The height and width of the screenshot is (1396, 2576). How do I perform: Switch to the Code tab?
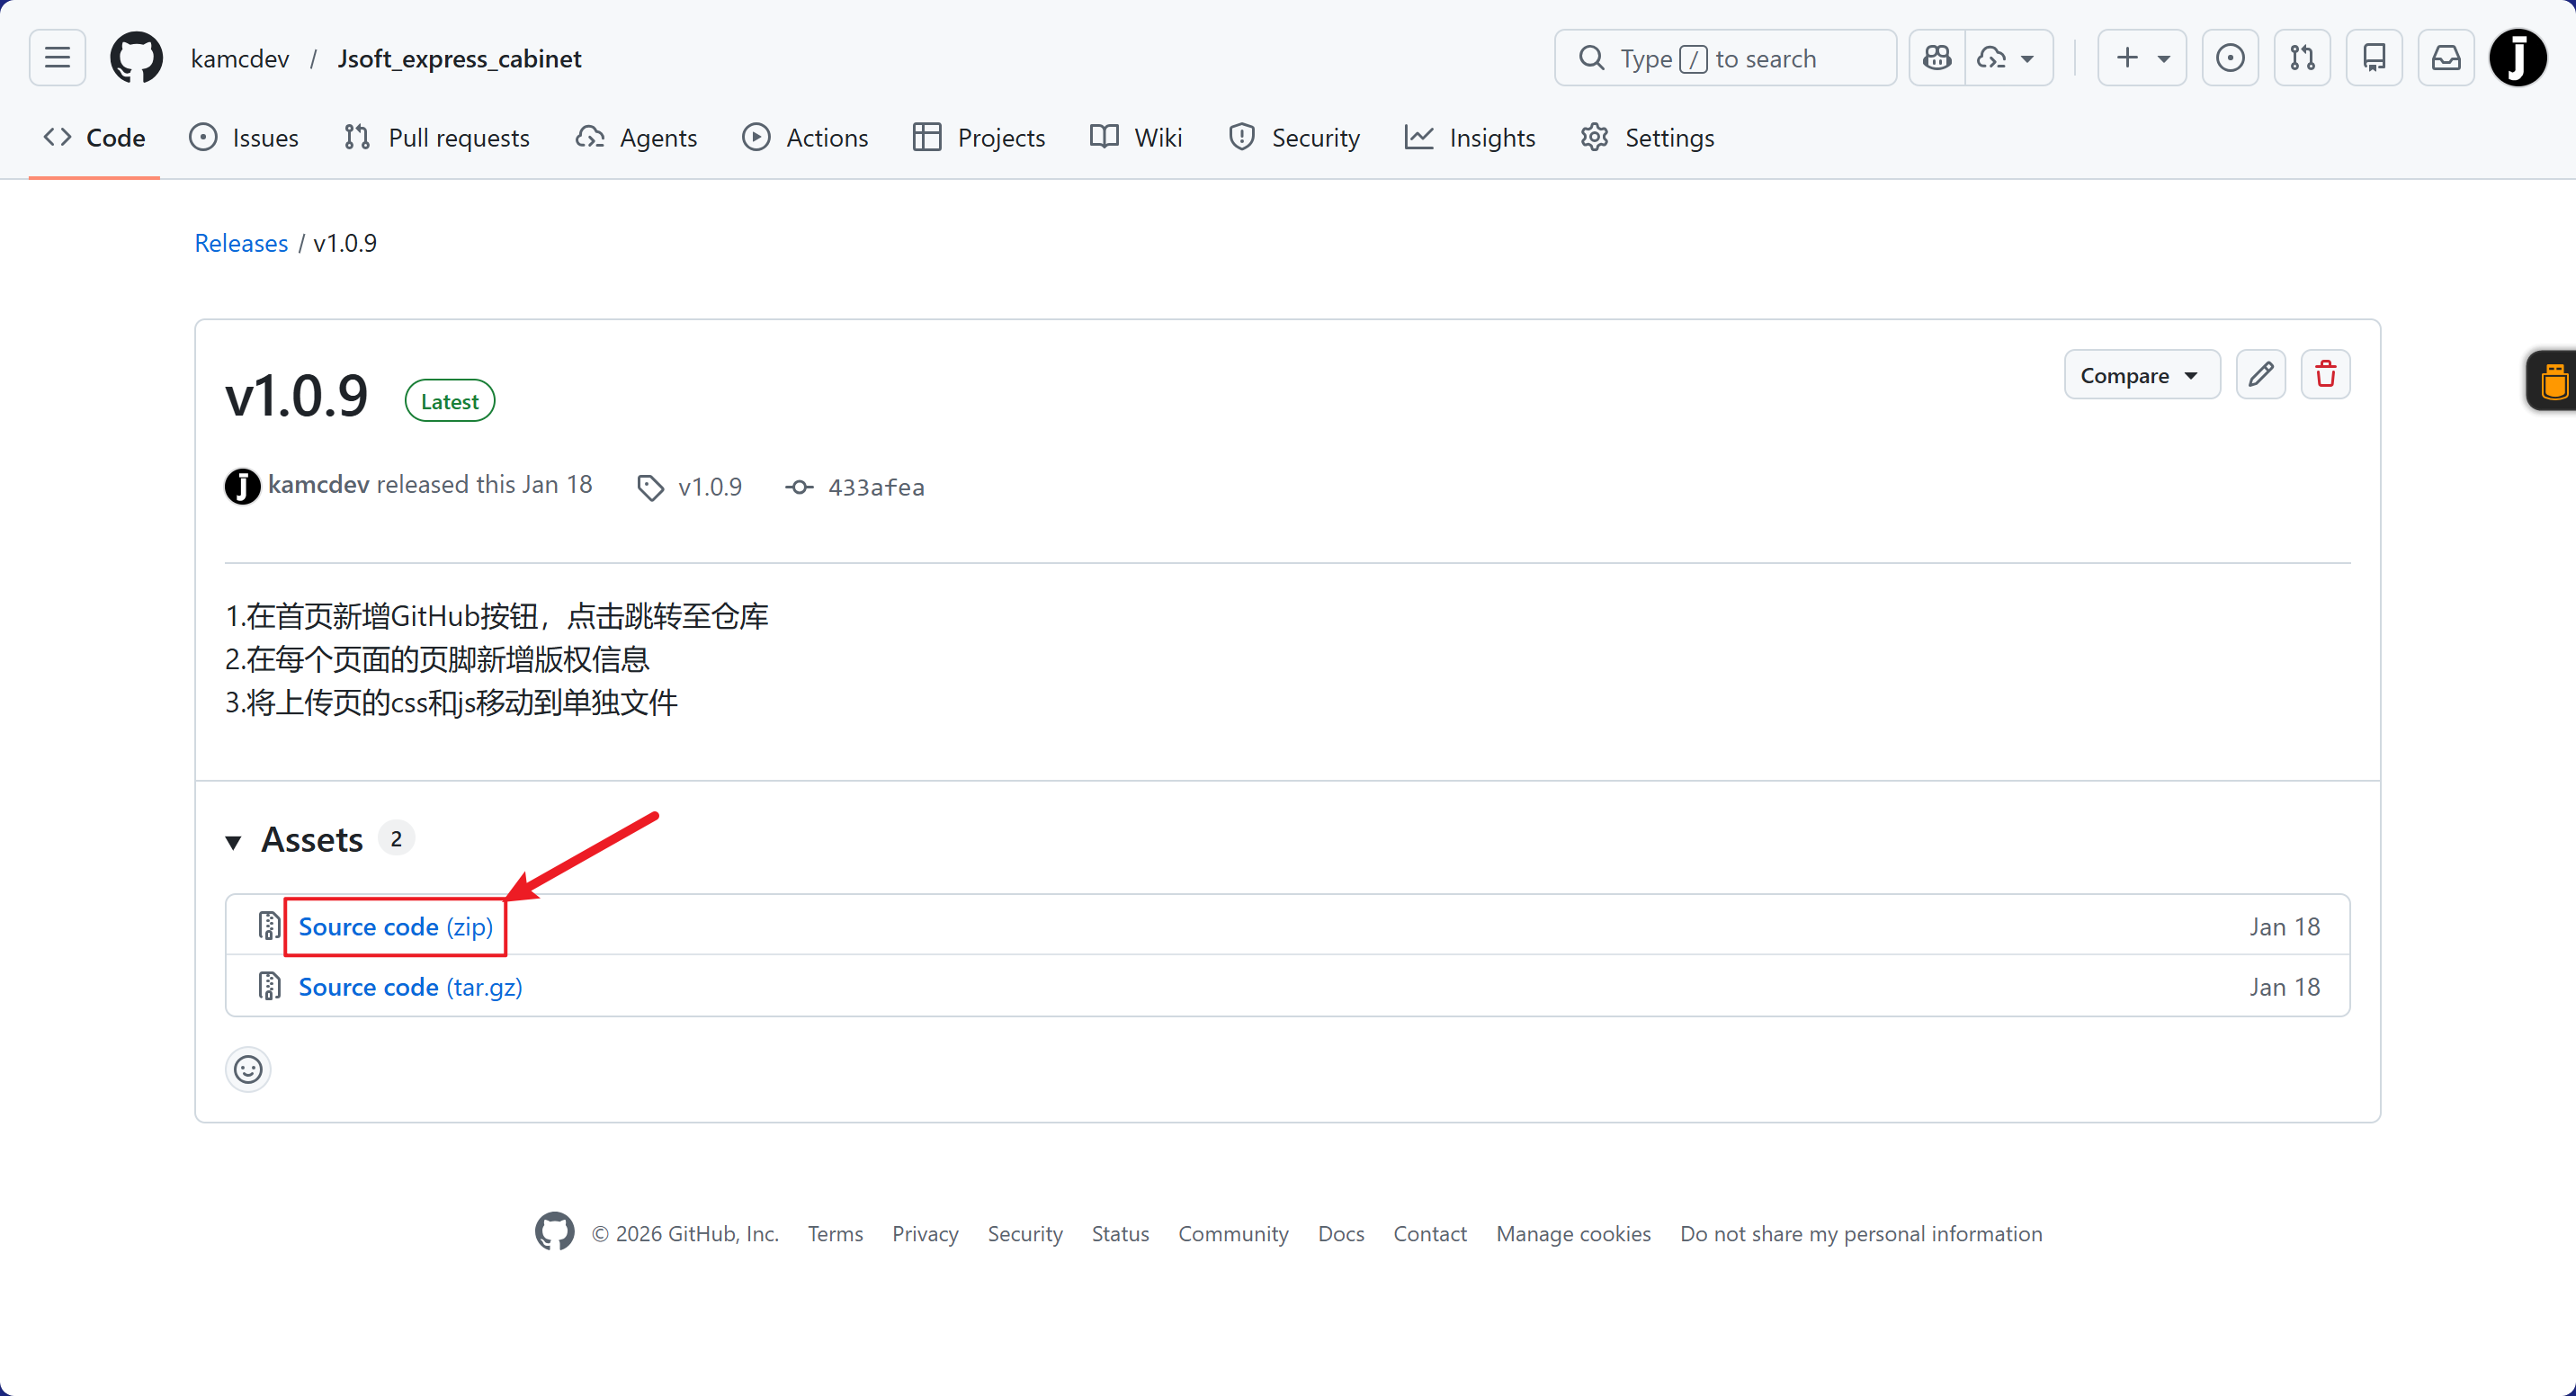point(95,137)
